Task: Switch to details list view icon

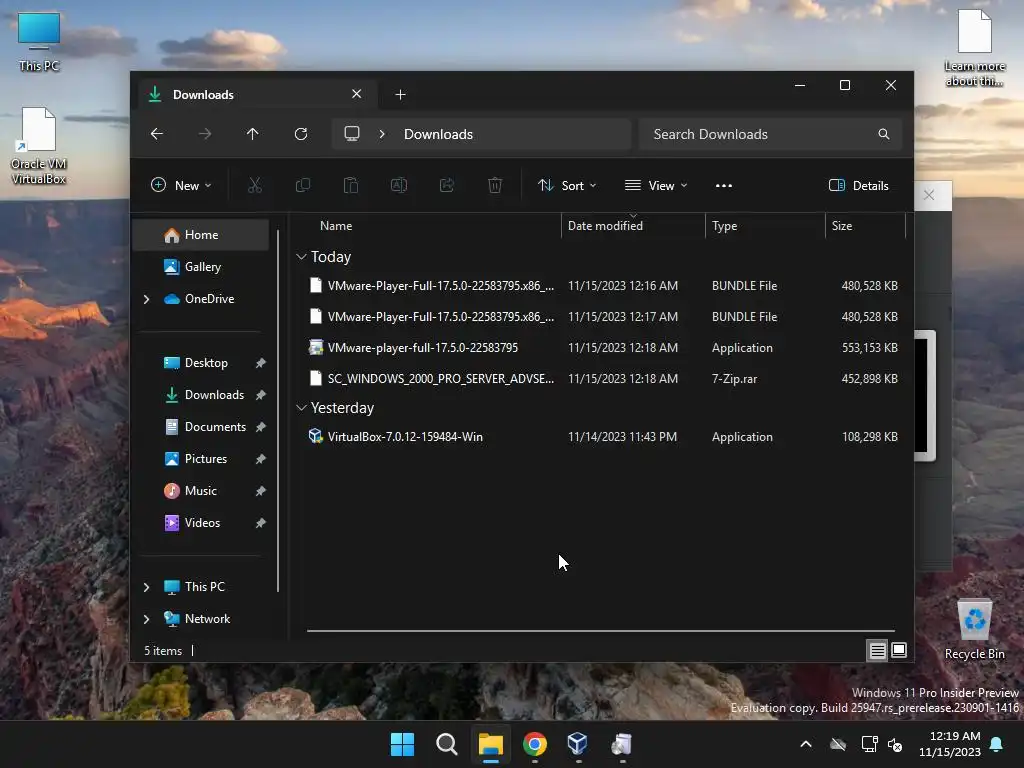Action: 878,650
